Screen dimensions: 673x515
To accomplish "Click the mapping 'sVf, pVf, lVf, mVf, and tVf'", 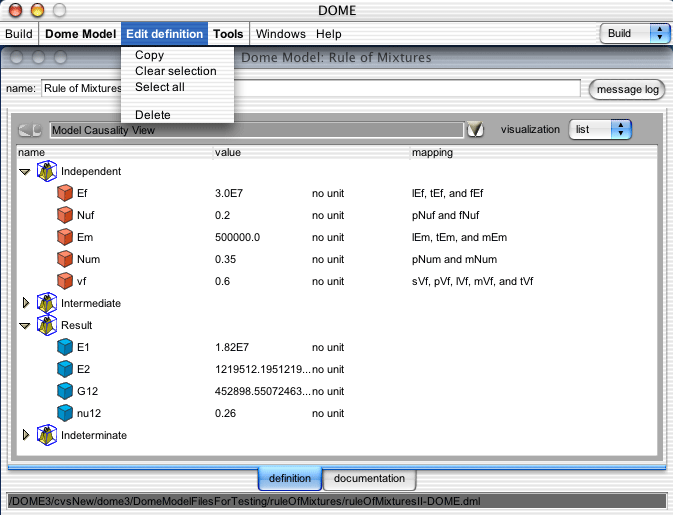I will click(473, 281).
